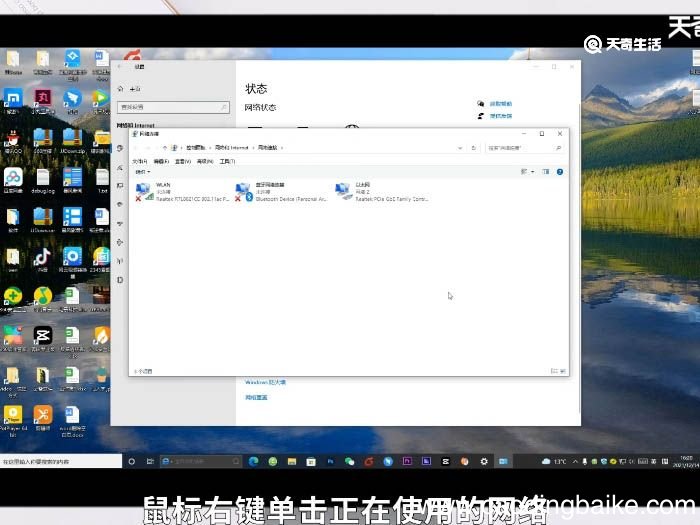The image size is (700, 525).
Task: Click the 'Internet' breadcrumb segment in address bar
Action: [x=231, y=148]
